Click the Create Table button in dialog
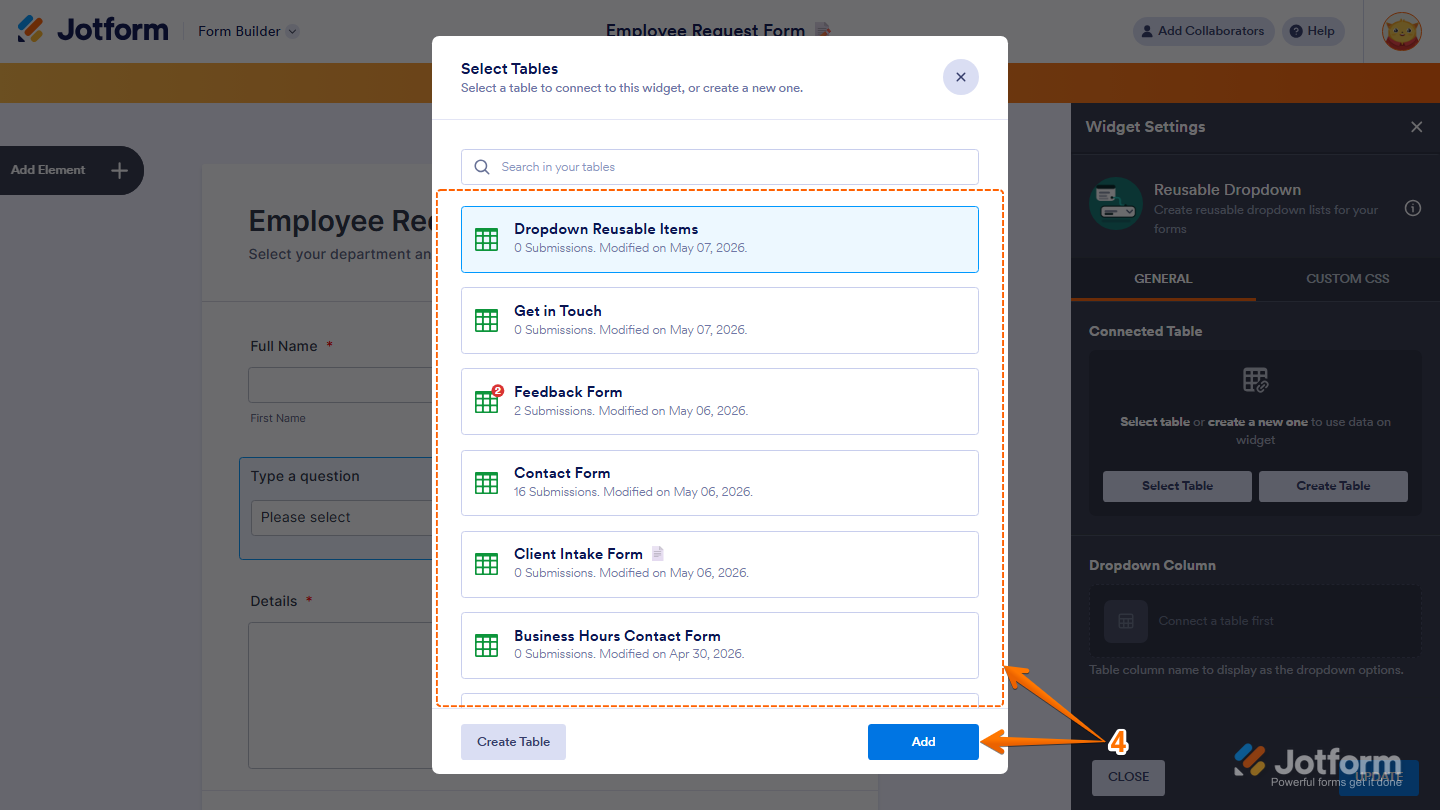Viewport: 1440px width, 810px height. [x=513, y=742]
